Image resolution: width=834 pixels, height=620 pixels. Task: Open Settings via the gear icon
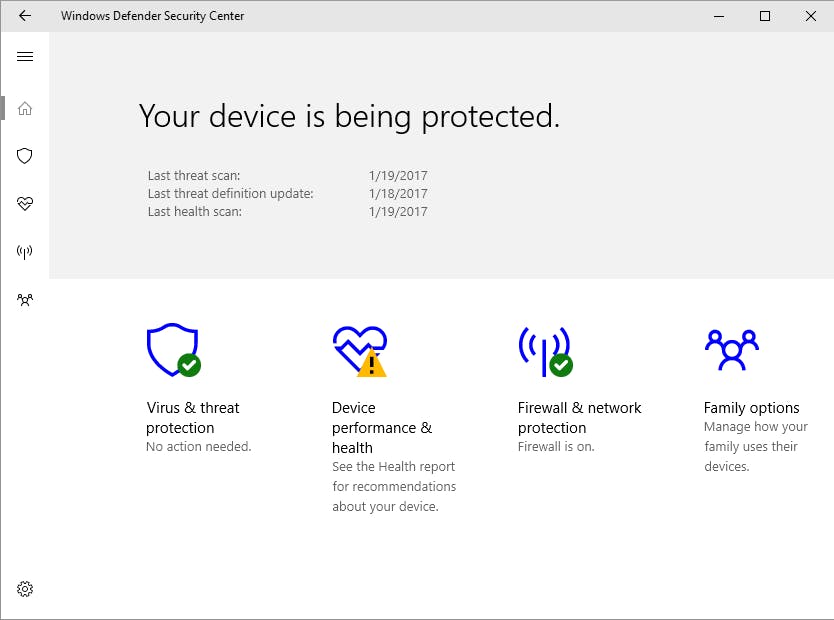tap(25, 589)
